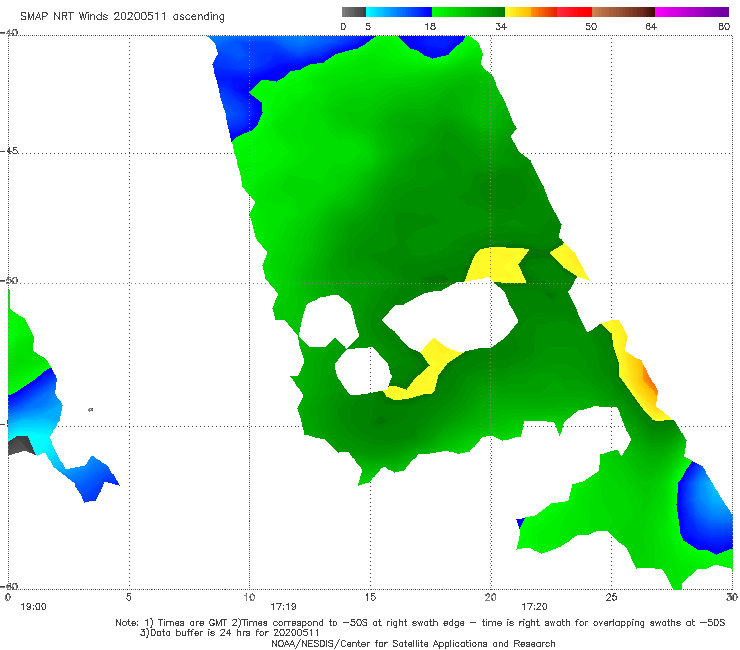The width and height of the screenshot is (740, 650).
Task: Click the color bar label "34"
Action: (x=501, y=27)
